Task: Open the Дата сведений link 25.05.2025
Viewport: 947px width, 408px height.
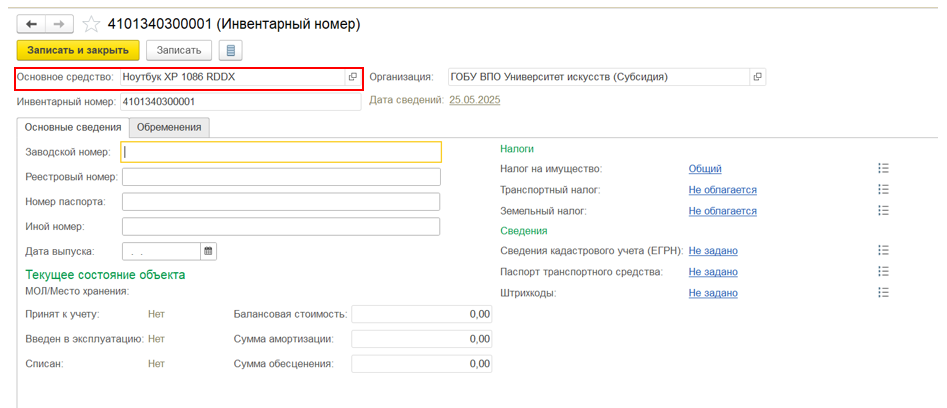Action: (475, 100)
